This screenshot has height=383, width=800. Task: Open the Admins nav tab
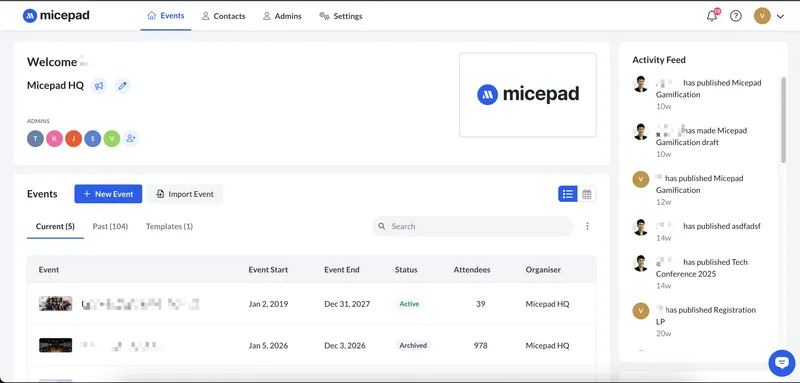click(x=282, y=16)
